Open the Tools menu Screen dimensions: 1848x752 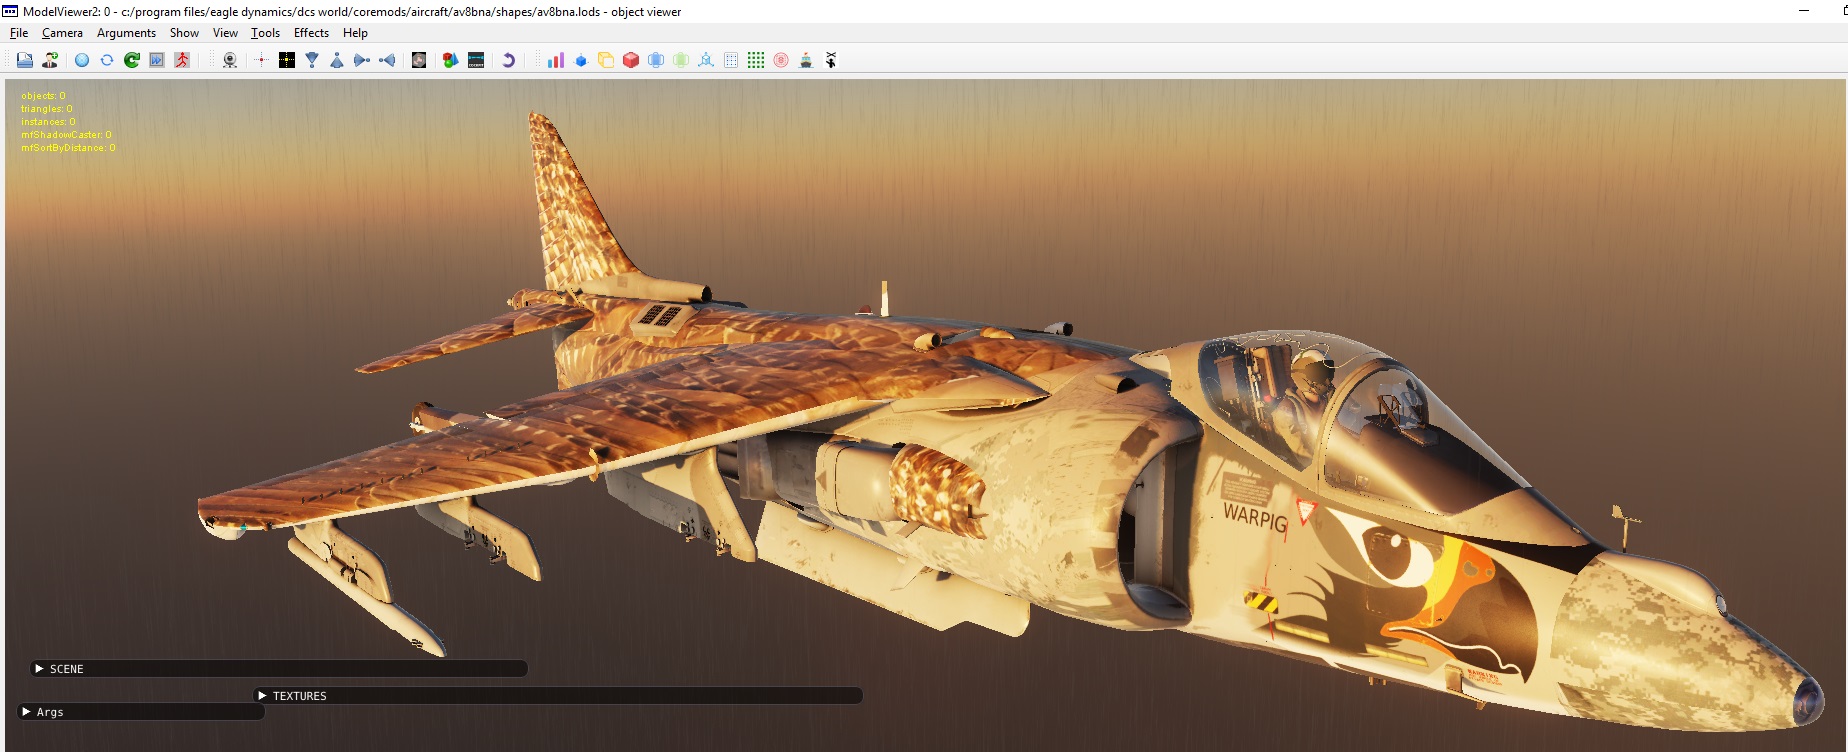point(265,33)
